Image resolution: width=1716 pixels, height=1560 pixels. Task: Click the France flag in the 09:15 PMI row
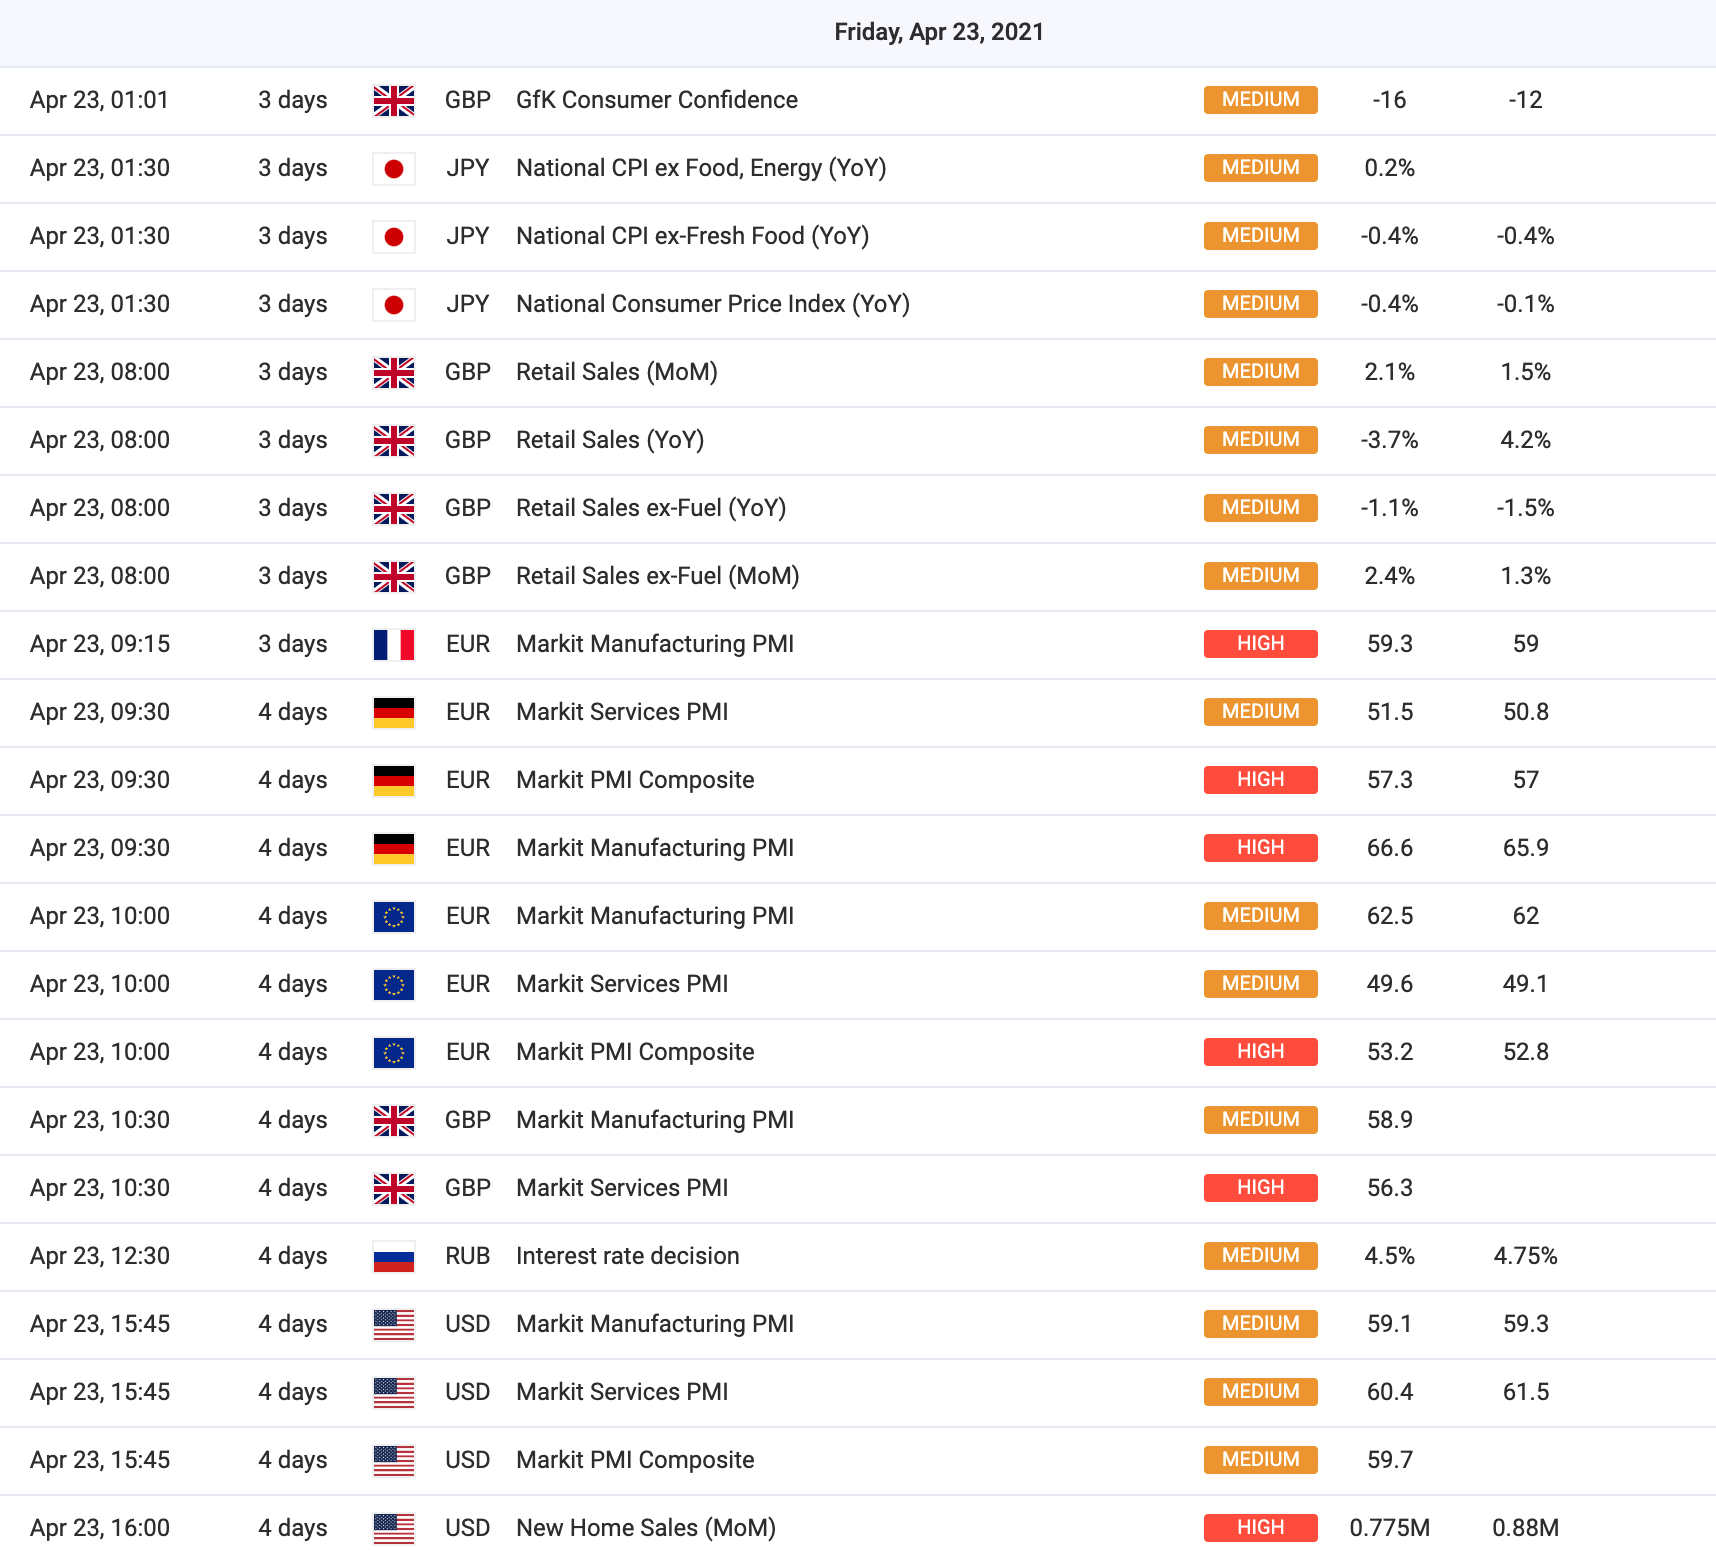[394, 644]
